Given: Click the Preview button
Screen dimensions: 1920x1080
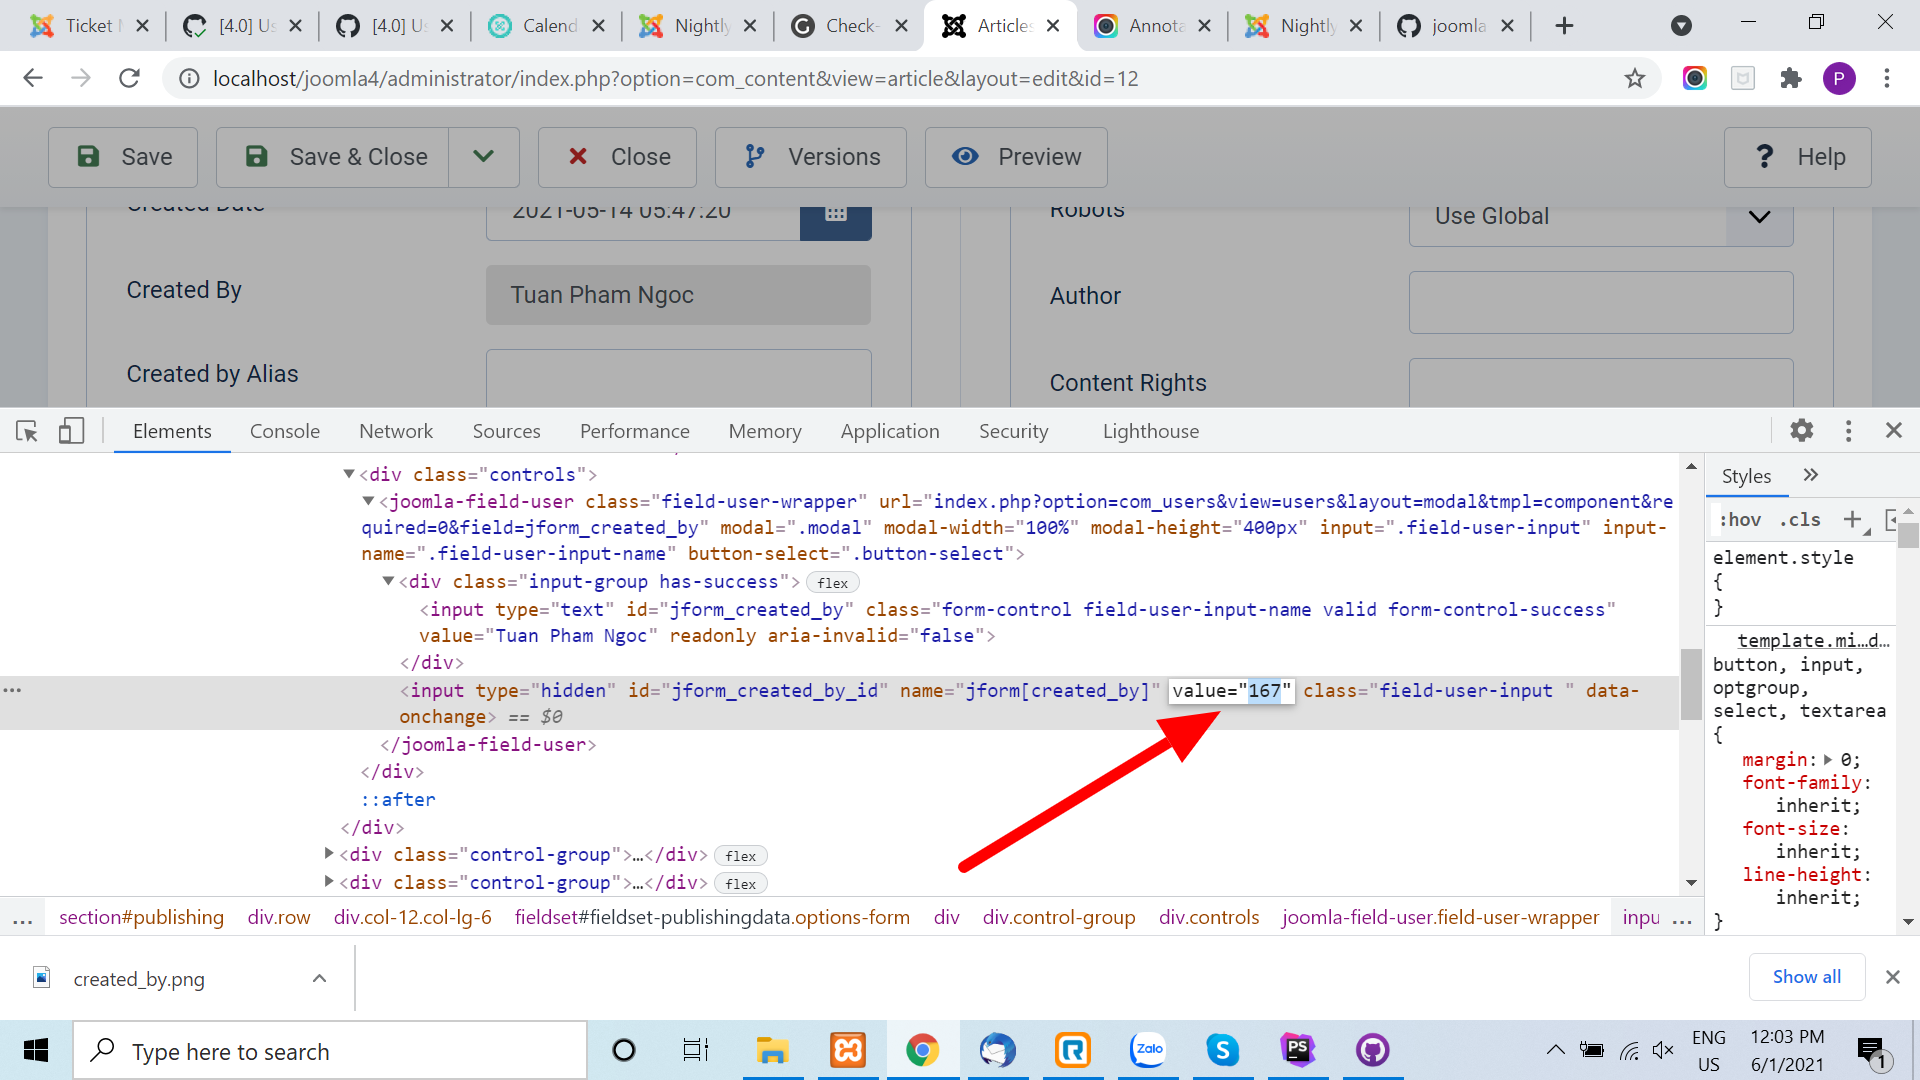Looking at the screenshot, I should (x=1016, y=157).
